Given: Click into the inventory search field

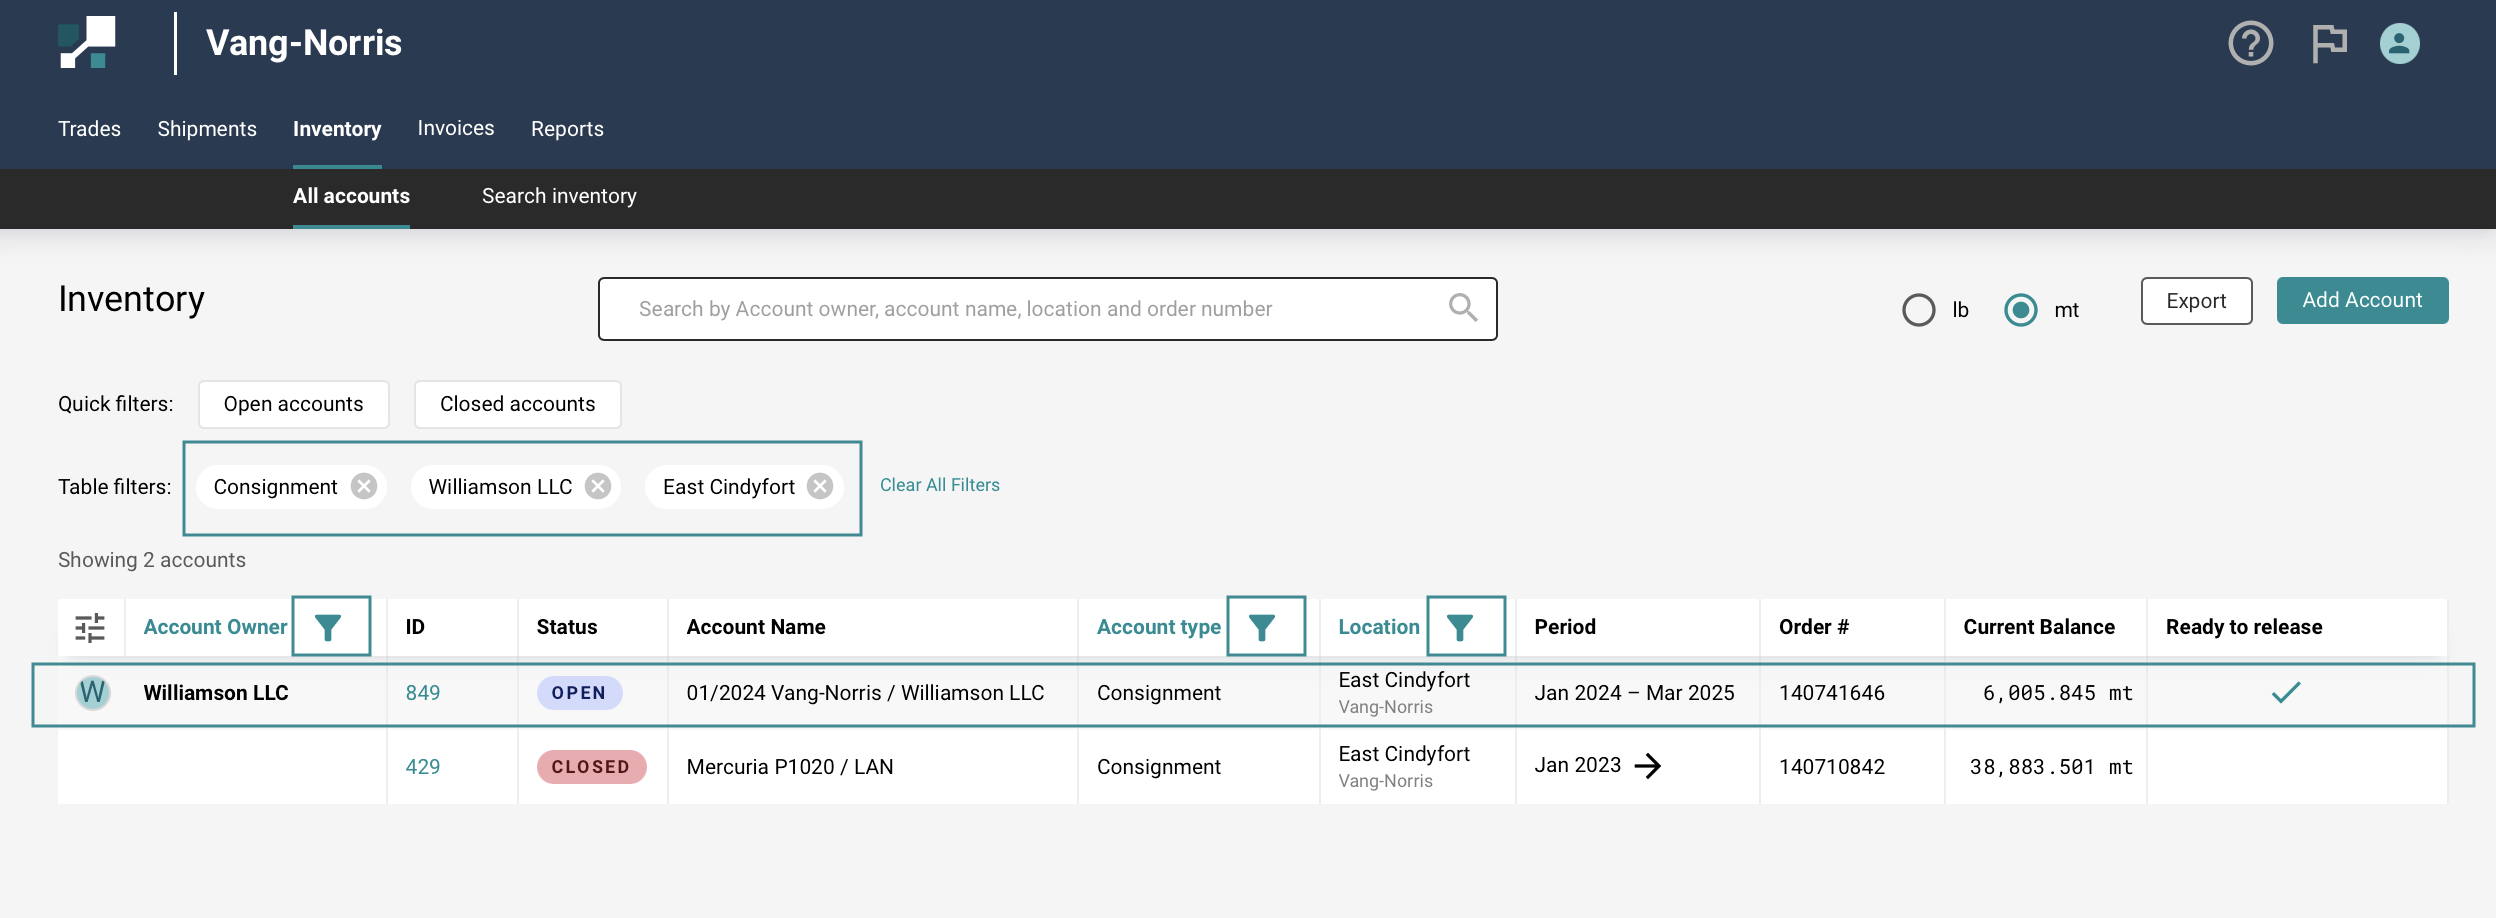Looking at the screenshot, I should click(1030, 309).
